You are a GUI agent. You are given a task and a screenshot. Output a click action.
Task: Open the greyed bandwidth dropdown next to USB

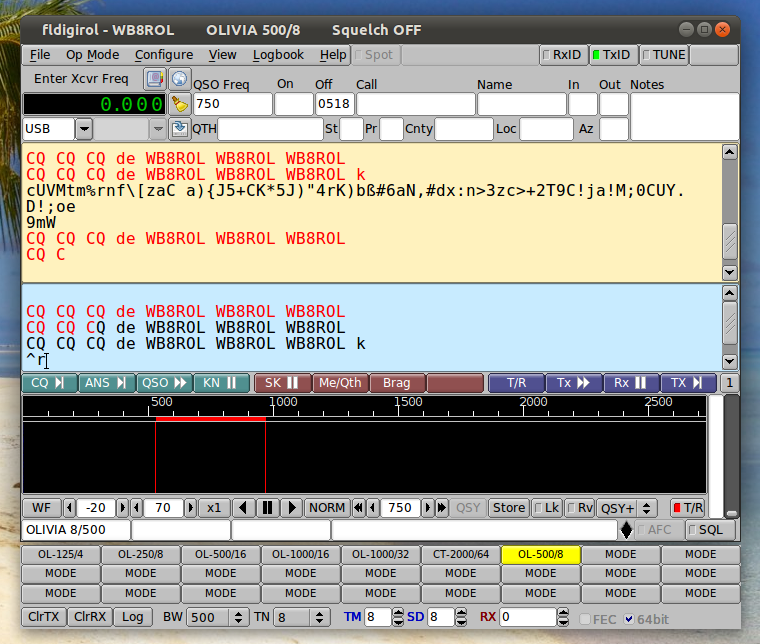coord(158,129)
